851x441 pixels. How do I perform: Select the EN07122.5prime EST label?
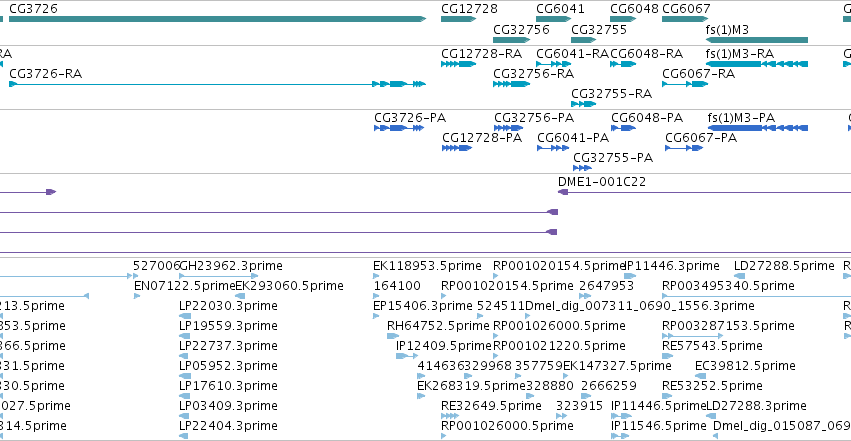click(185, 286)
